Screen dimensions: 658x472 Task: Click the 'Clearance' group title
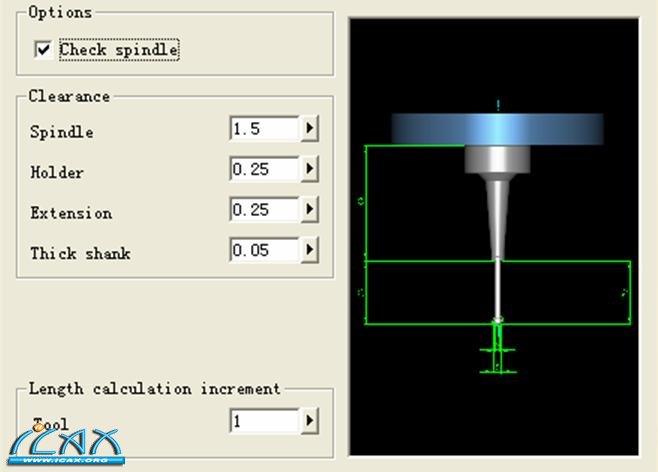click(69, 96)
